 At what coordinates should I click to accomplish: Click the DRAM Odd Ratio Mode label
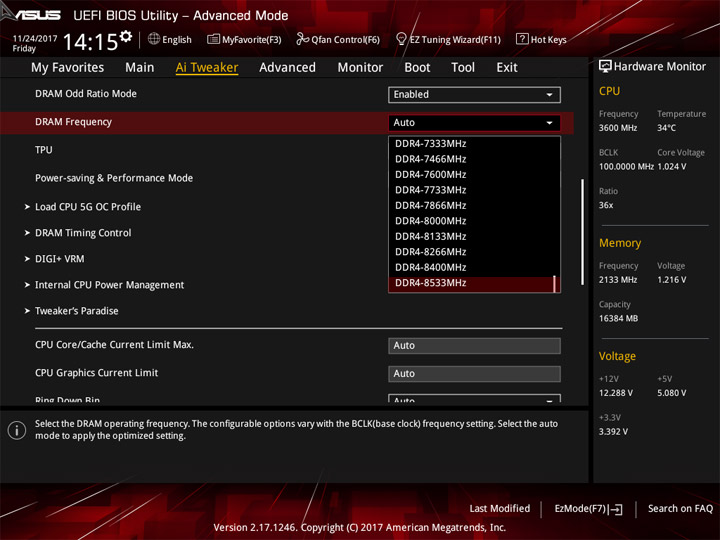(x=86, y=94)
